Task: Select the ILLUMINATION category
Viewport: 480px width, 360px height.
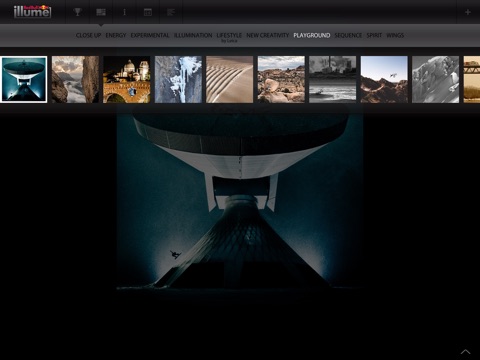Action: [x=193, y=35]
